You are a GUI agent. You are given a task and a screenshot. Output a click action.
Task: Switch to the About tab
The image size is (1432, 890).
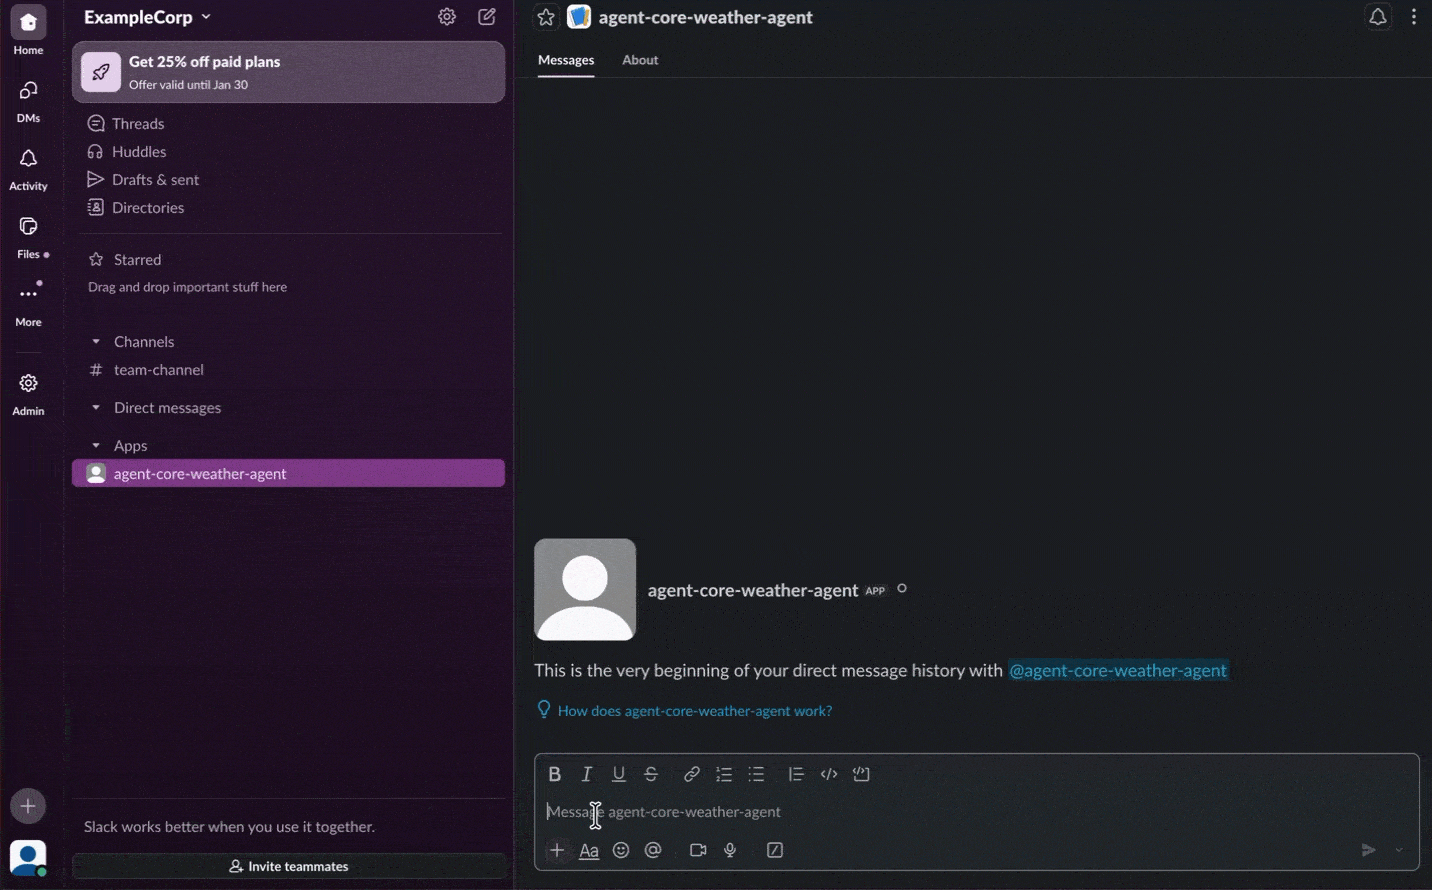click(x=640, y=60)
